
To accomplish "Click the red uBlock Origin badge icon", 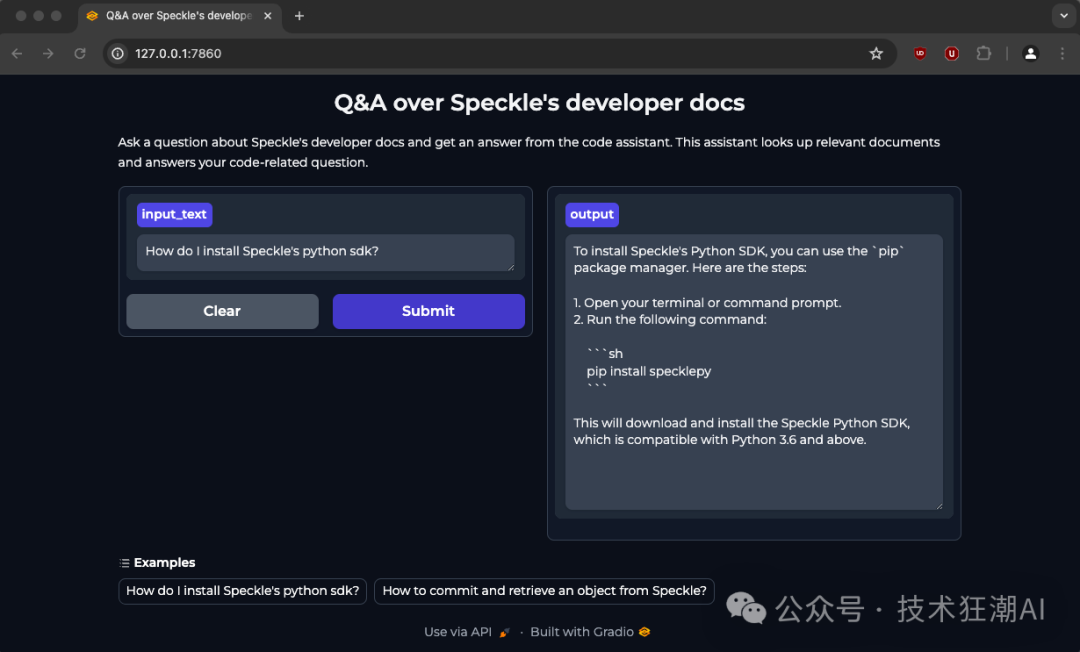I will (951, 53).
